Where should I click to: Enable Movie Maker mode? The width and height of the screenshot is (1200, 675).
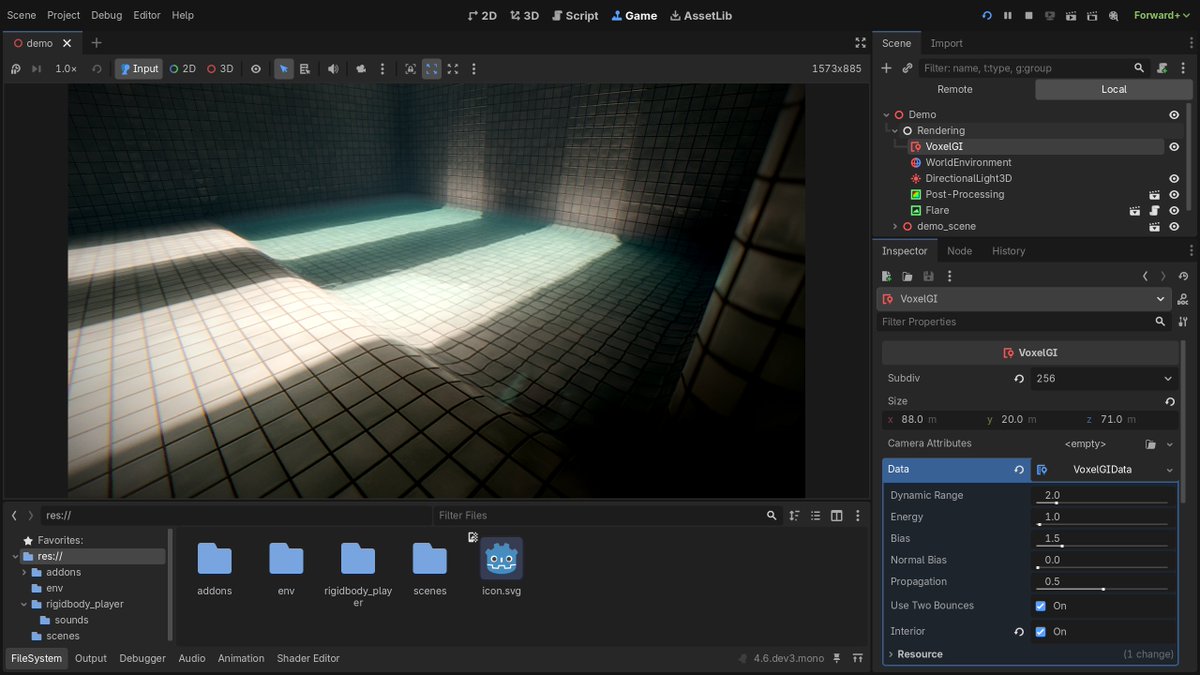(1091, 15)
